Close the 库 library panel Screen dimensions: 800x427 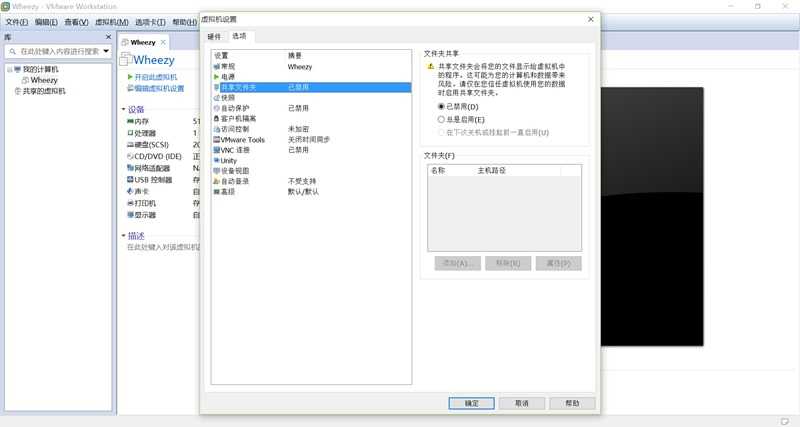click(108, 37)
